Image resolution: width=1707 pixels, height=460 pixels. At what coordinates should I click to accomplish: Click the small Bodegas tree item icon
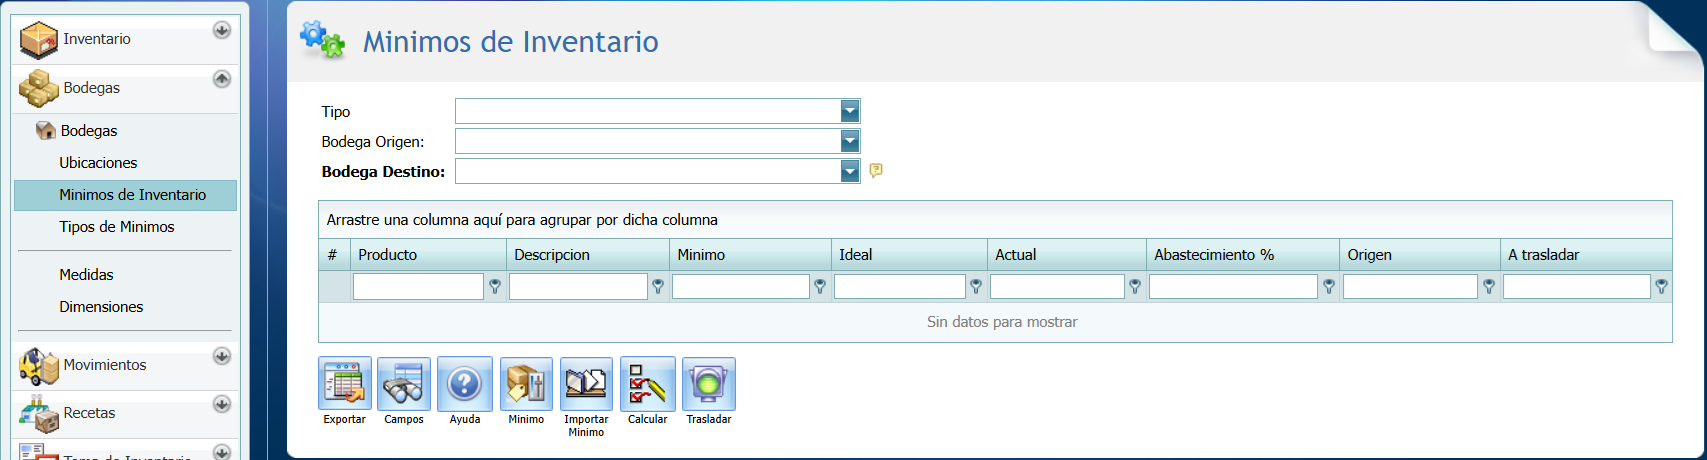(x=45, y=130)
